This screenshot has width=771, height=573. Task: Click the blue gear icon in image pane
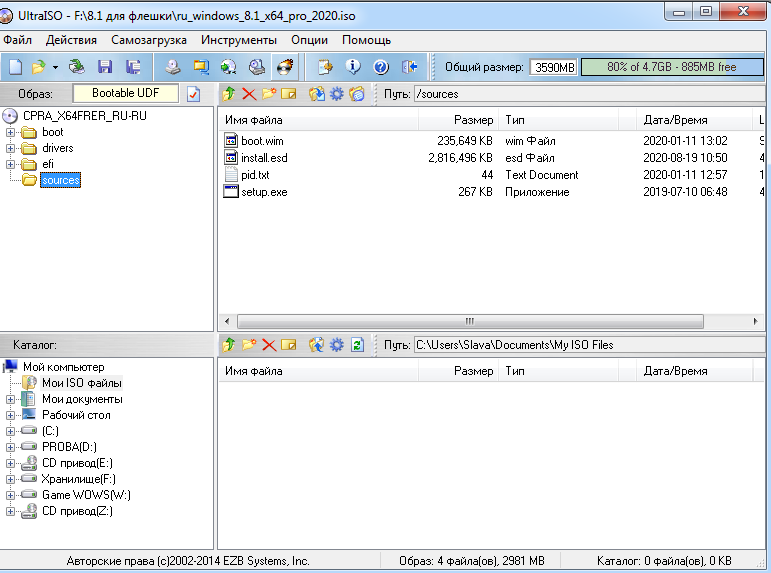click(337, 93)
